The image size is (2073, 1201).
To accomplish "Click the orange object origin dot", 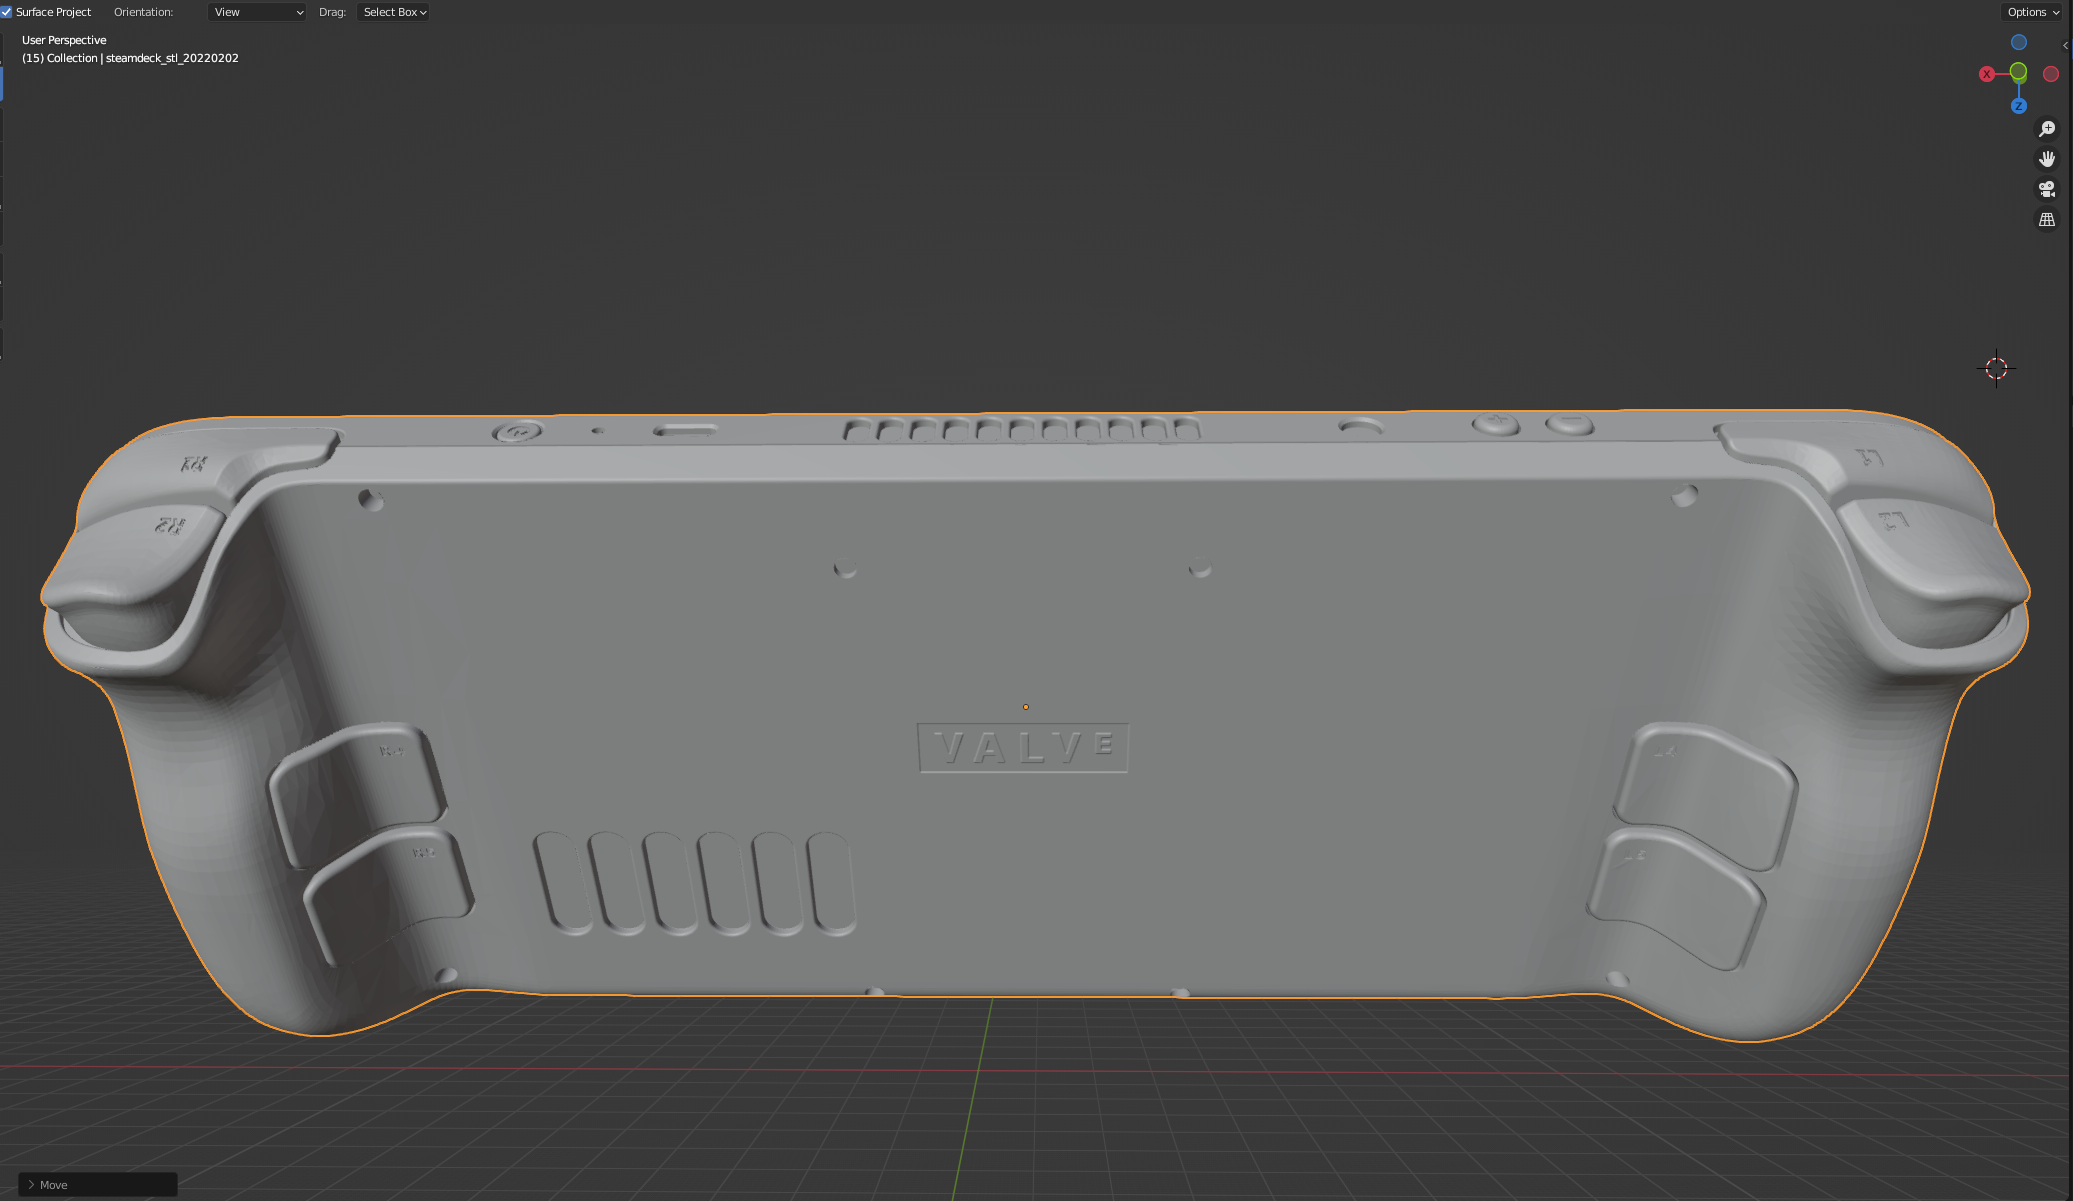I will (x=1026, y=707).
